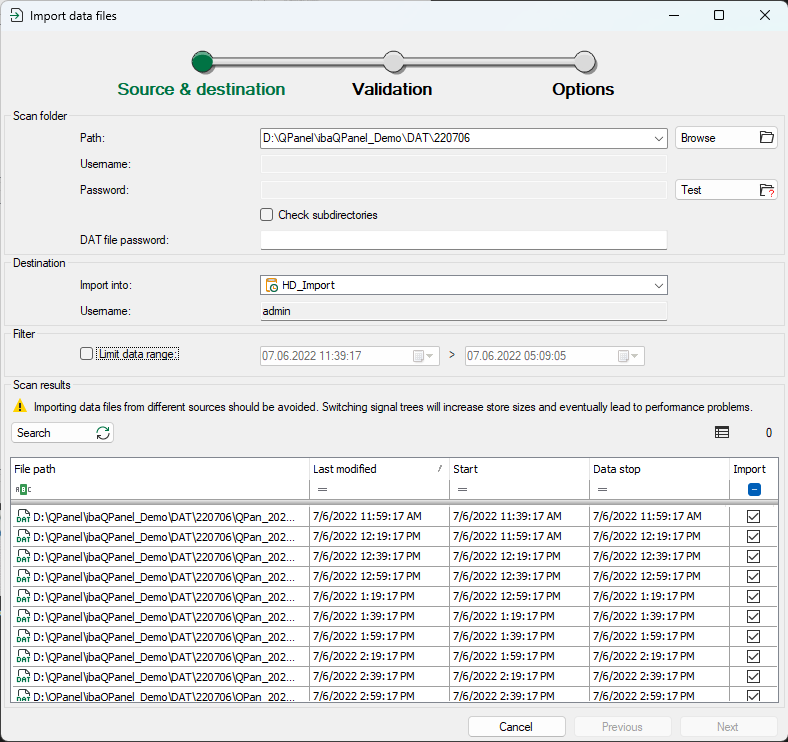Click the warning triangle icon in Scan results

tap(20, 407)
